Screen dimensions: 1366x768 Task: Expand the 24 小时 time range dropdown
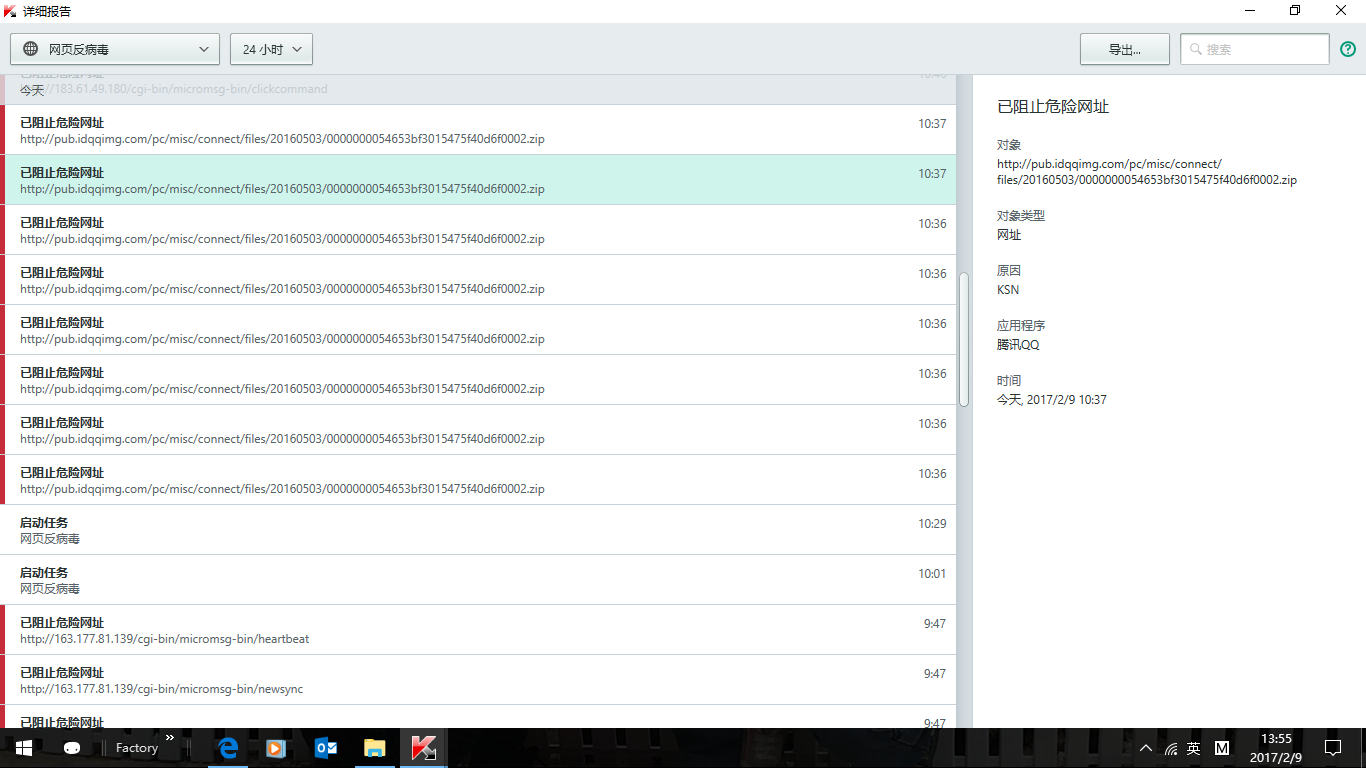click(x=271, y=49)
